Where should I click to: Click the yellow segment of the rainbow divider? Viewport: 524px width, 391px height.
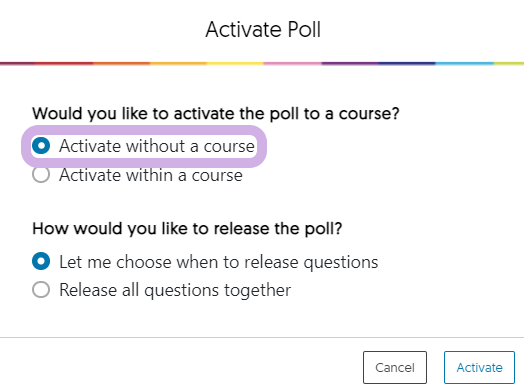[235, 63]
